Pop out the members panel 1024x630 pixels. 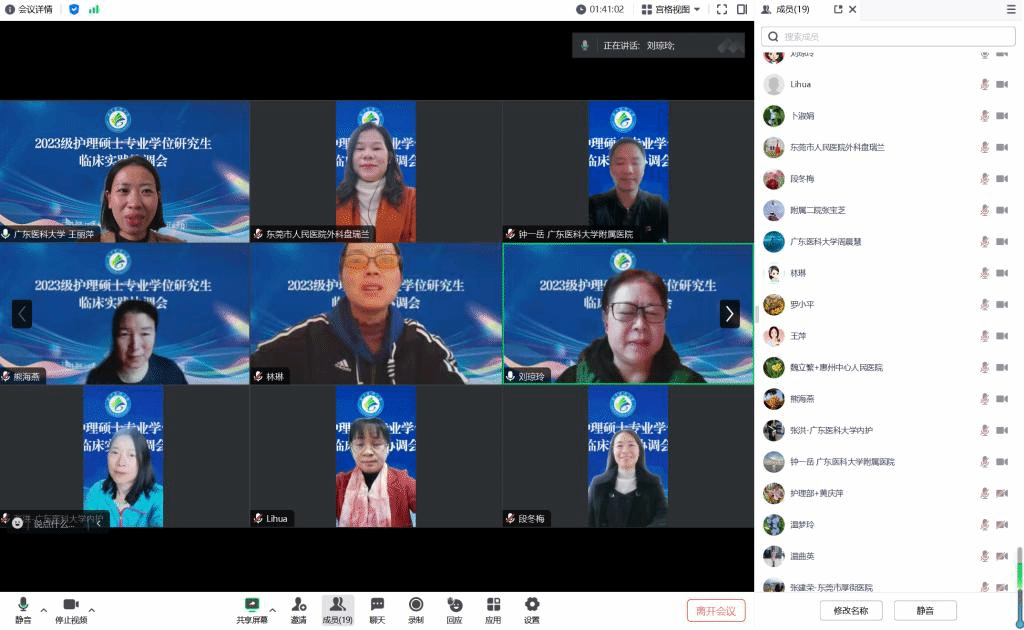pos(838,9)
